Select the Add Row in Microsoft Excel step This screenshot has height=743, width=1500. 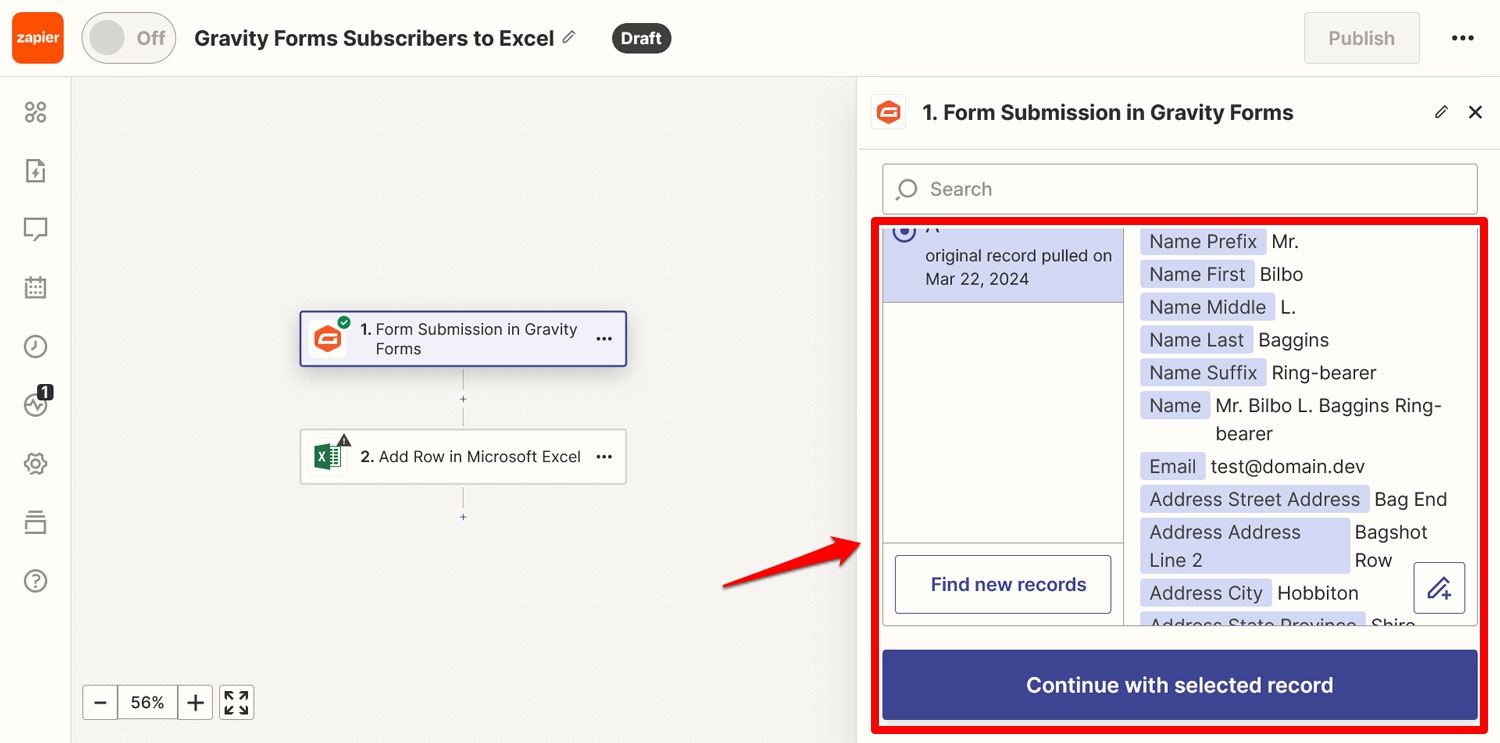(463, 457)
